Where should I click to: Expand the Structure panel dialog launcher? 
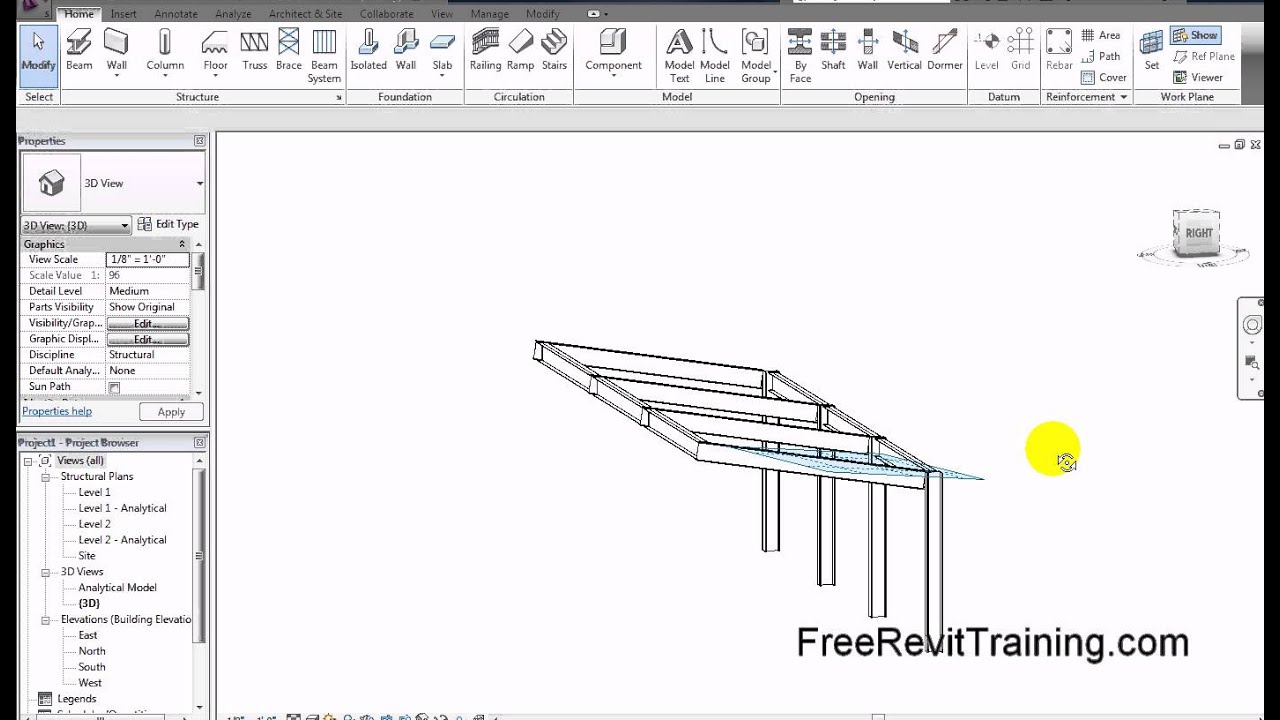point(339,98)
